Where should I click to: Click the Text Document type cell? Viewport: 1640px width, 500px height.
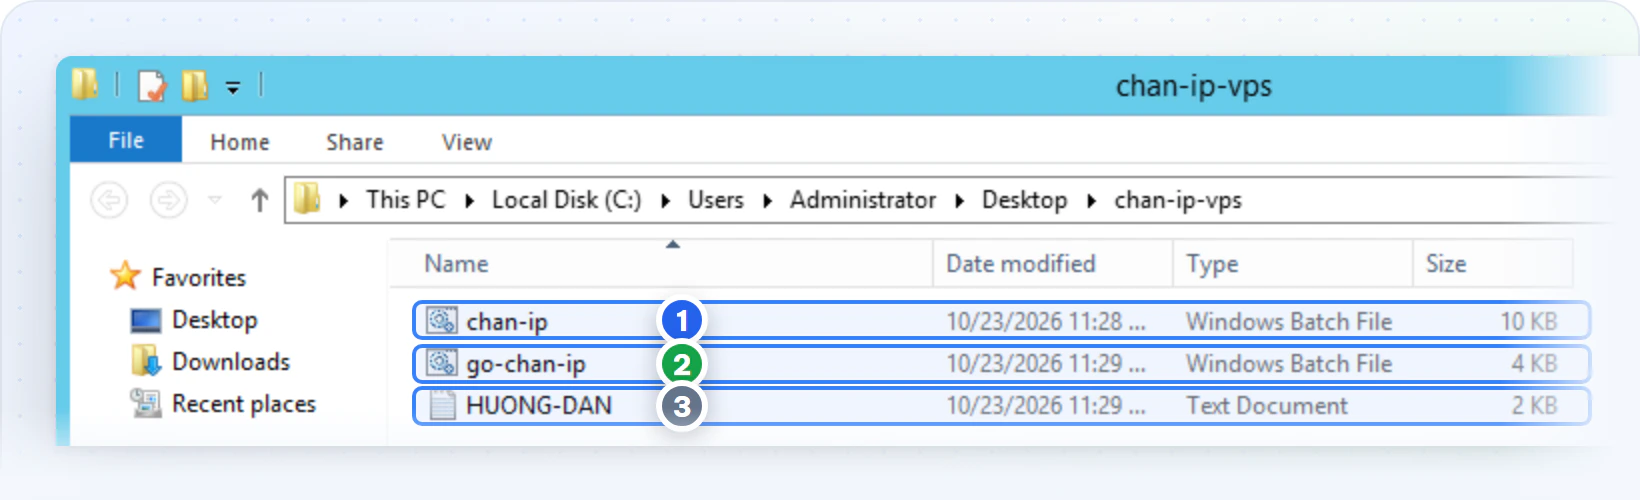point(1267,406)
